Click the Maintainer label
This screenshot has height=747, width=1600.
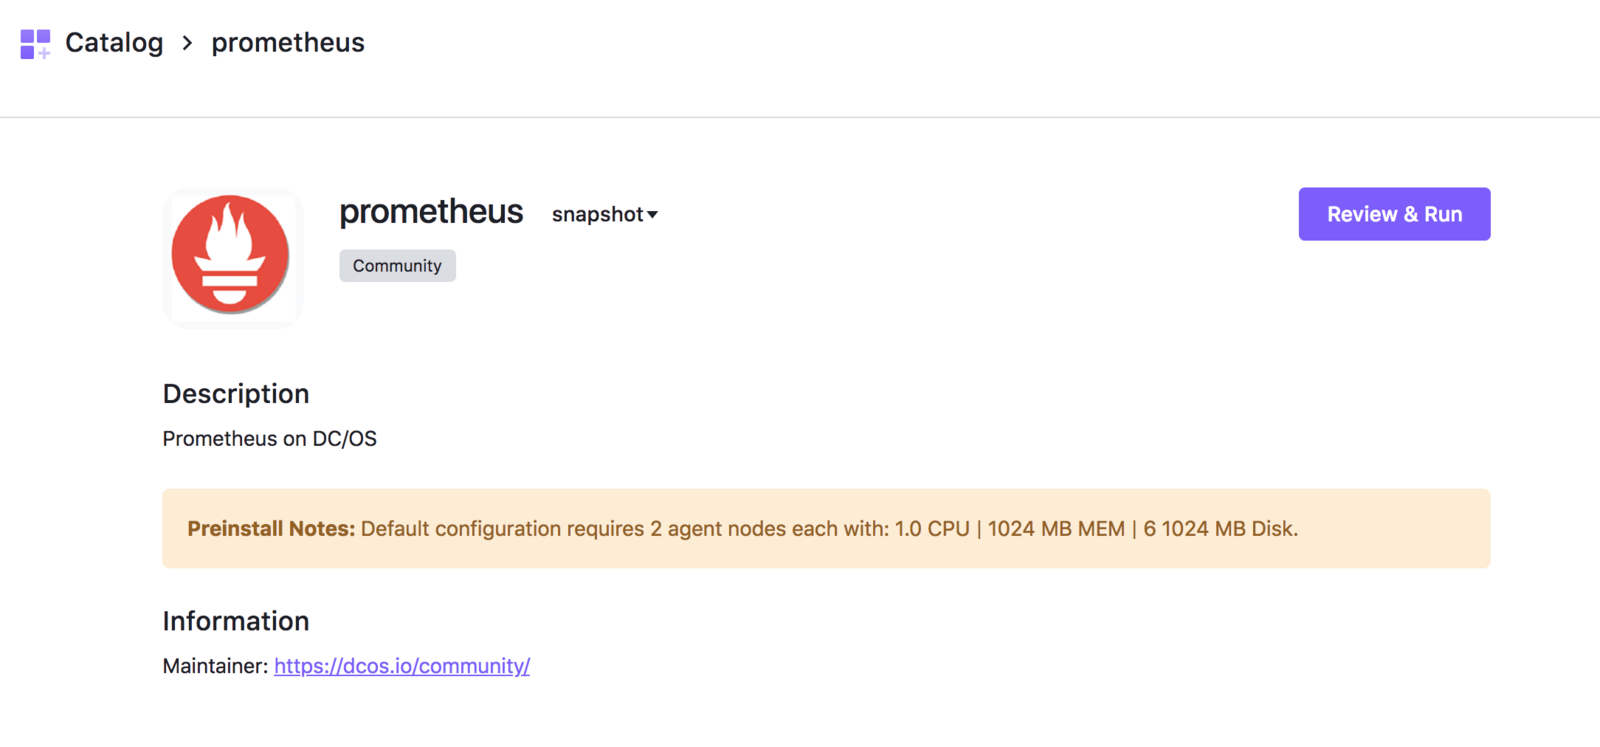click(x=215, y=666)
